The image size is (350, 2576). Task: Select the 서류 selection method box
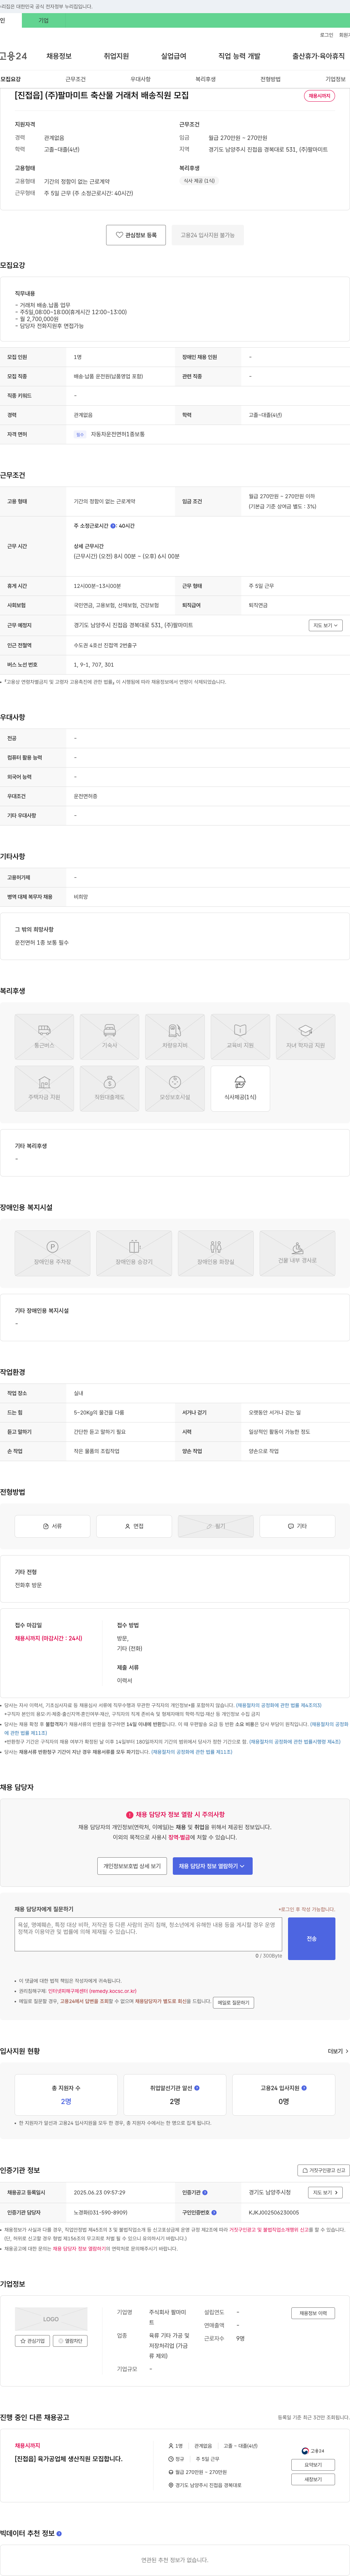52,1526
